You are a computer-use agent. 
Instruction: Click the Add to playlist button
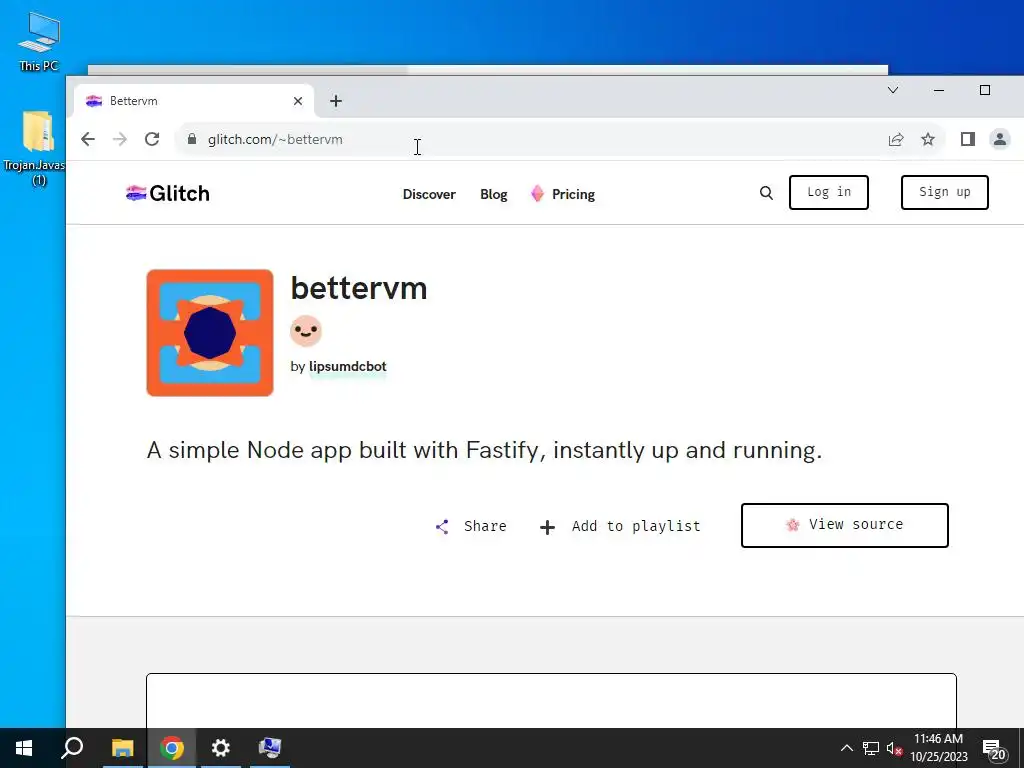(620, 526)
